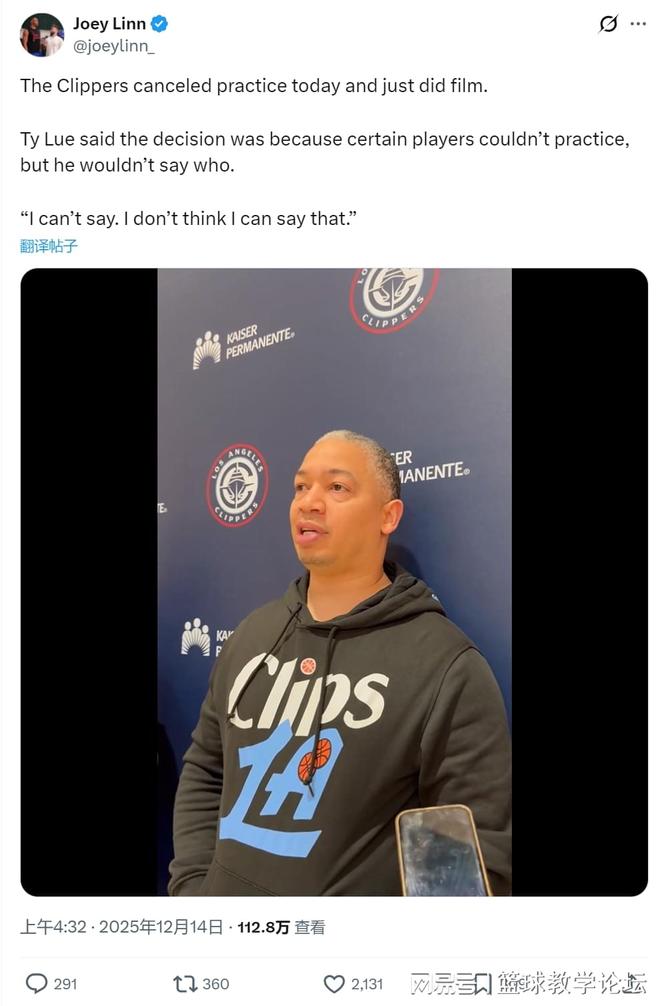Click the 2,131 likes count
660x1006 pixels.
point(367,984)
